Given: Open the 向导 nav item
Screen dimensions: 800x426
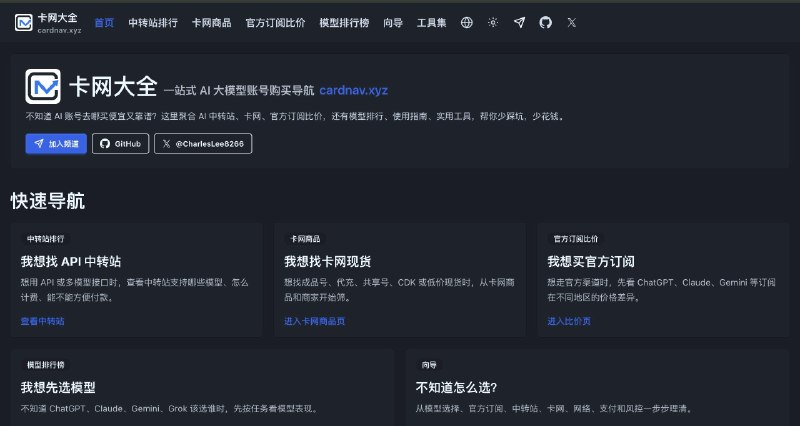Looking at the screenshot, I should pos(393,23).
